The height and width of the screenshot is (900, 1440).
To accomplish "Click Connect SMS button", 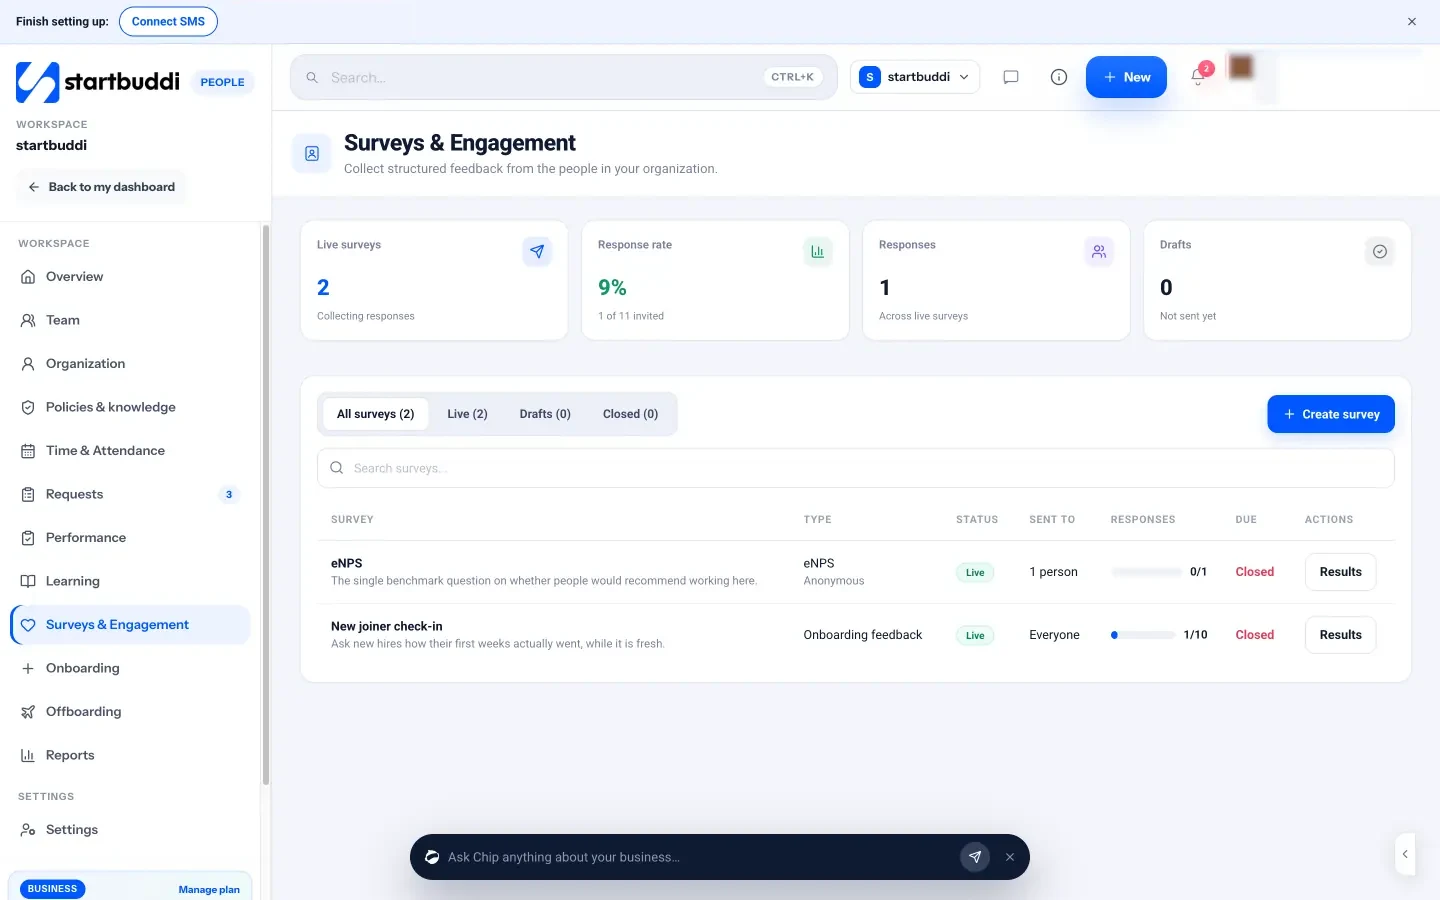I will (168, 21).
